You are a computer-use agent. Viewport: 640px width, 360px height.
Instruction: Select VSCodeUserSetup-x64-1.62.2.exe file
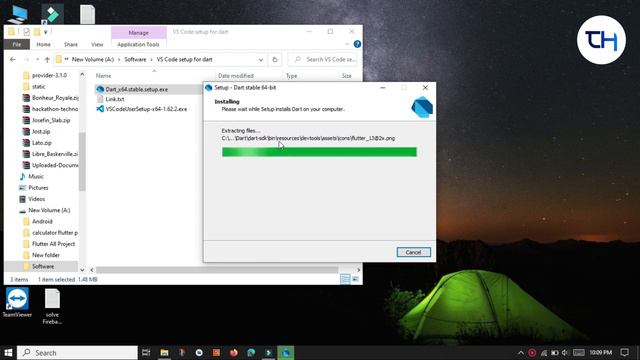(x=146, y=109)
